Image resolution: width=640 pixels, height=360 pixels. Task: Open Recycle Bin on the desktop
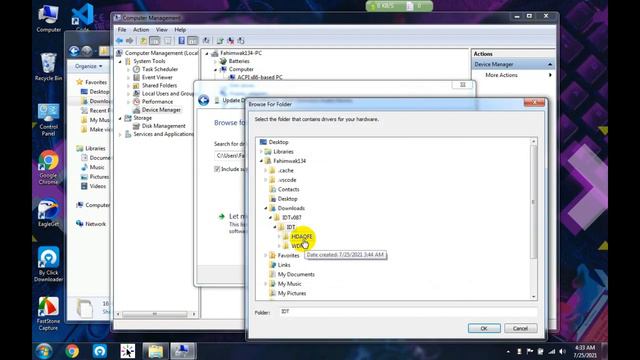pyautogui.click(x=48, y=66)
